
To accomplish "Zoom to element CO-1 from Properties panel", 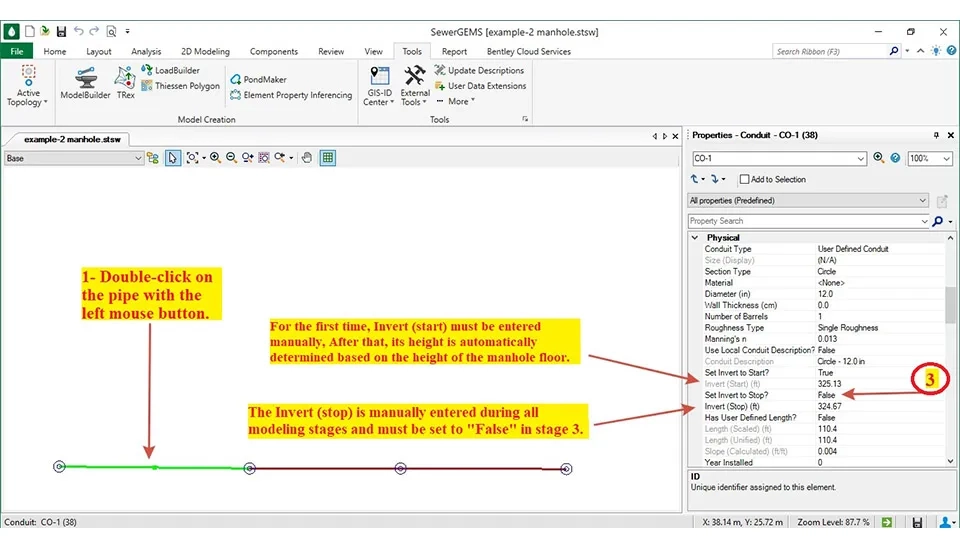I will (878, 158).
